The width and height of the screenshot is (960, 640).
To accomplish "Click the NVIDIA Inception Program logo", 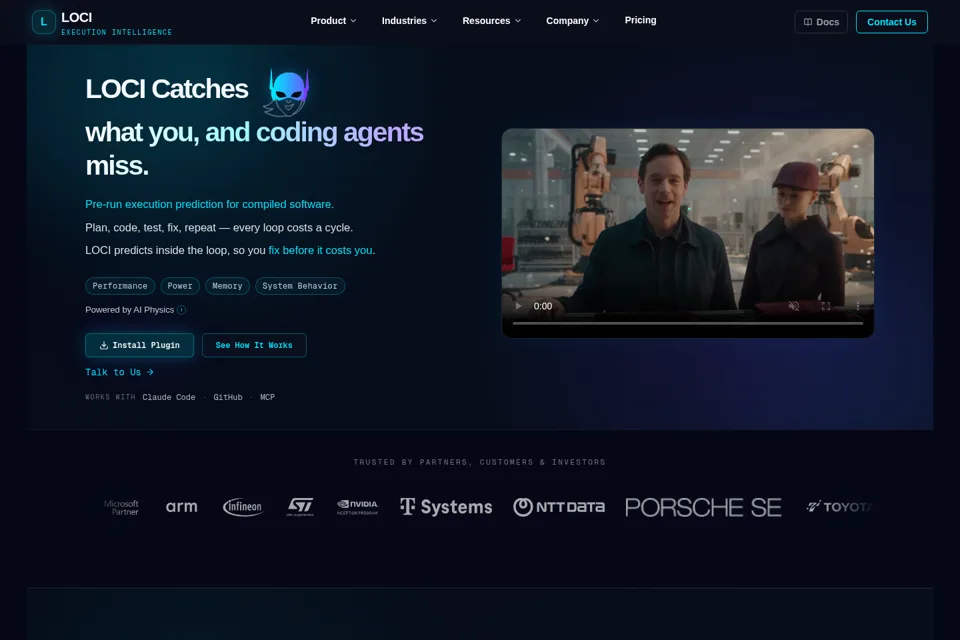I will pos(358,507).
